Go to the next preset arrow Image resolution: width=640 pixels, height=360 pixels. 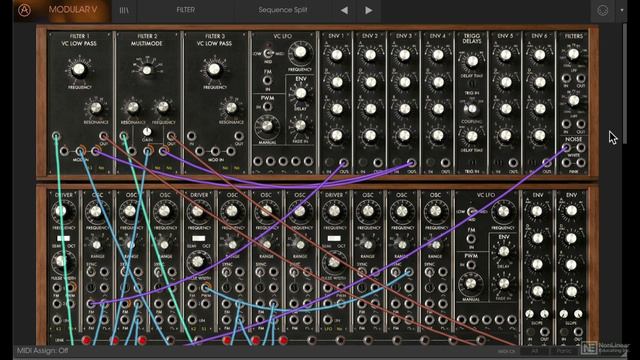point(369,10)
